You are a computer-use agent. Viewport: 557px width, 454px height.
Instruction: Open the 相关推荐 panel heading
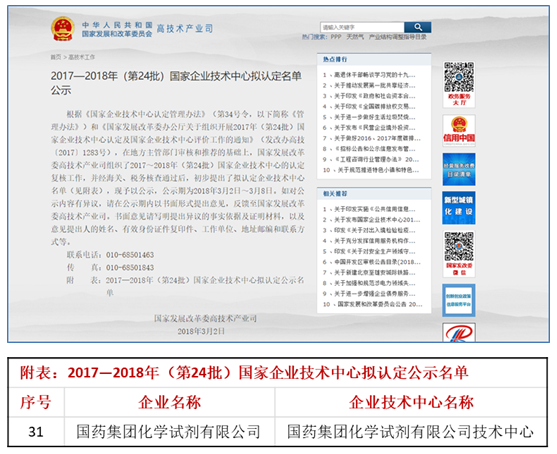(335, 194)
